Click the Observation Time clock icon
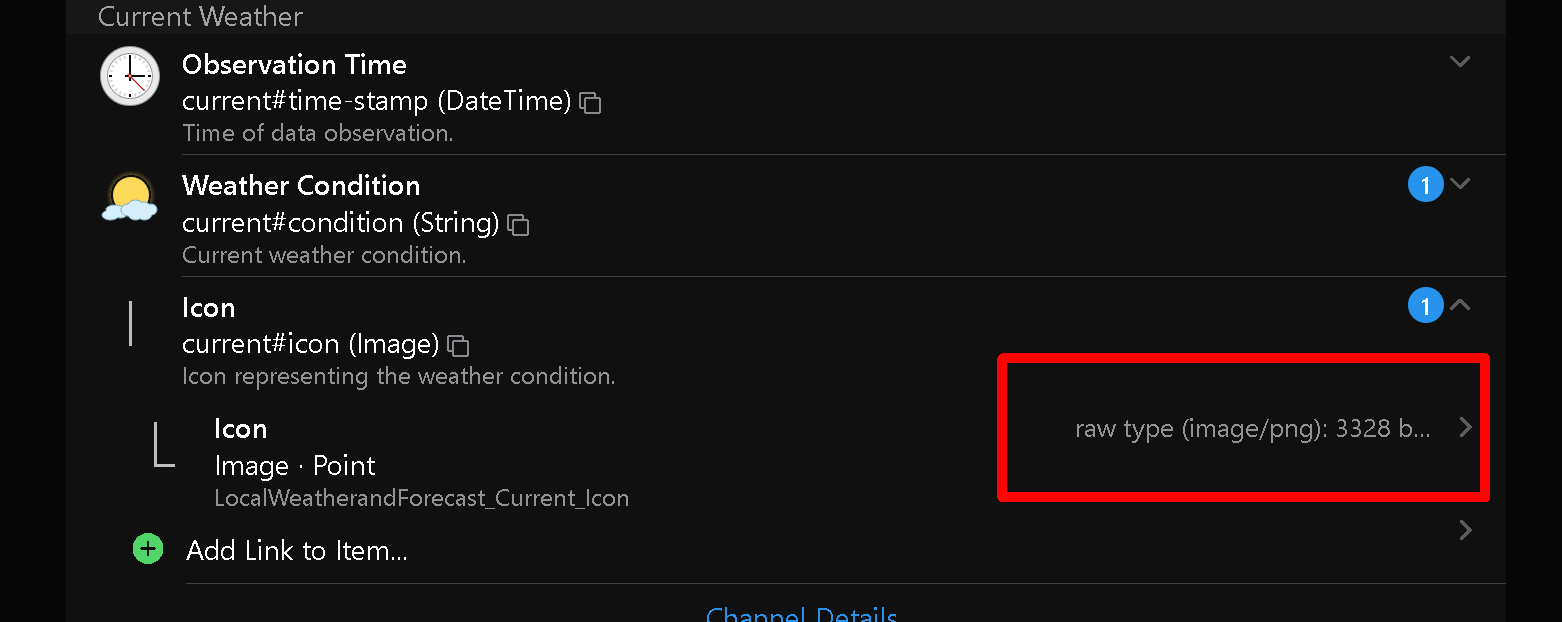Viewport: 1562px width, 622px height. pyautogui.click(x=130, y=76)
